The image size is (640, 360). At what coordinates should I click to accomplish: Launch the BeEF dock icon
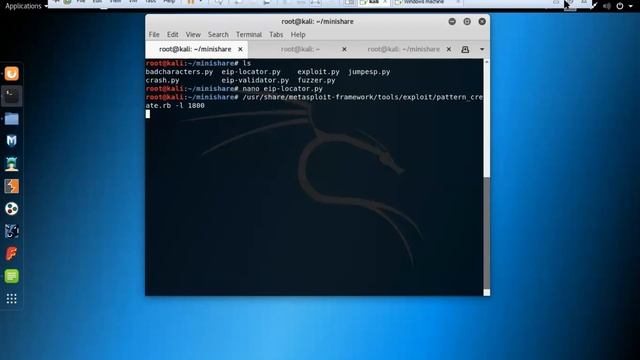tap(11, 231)
